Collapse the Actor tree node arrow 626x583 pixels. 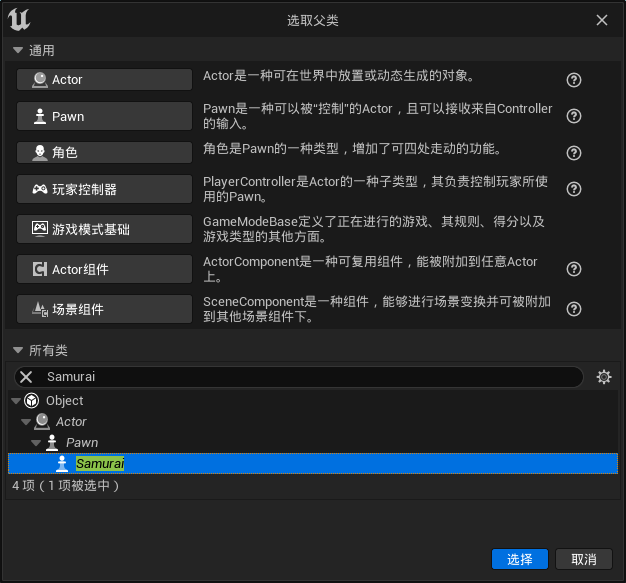[26, 422]
